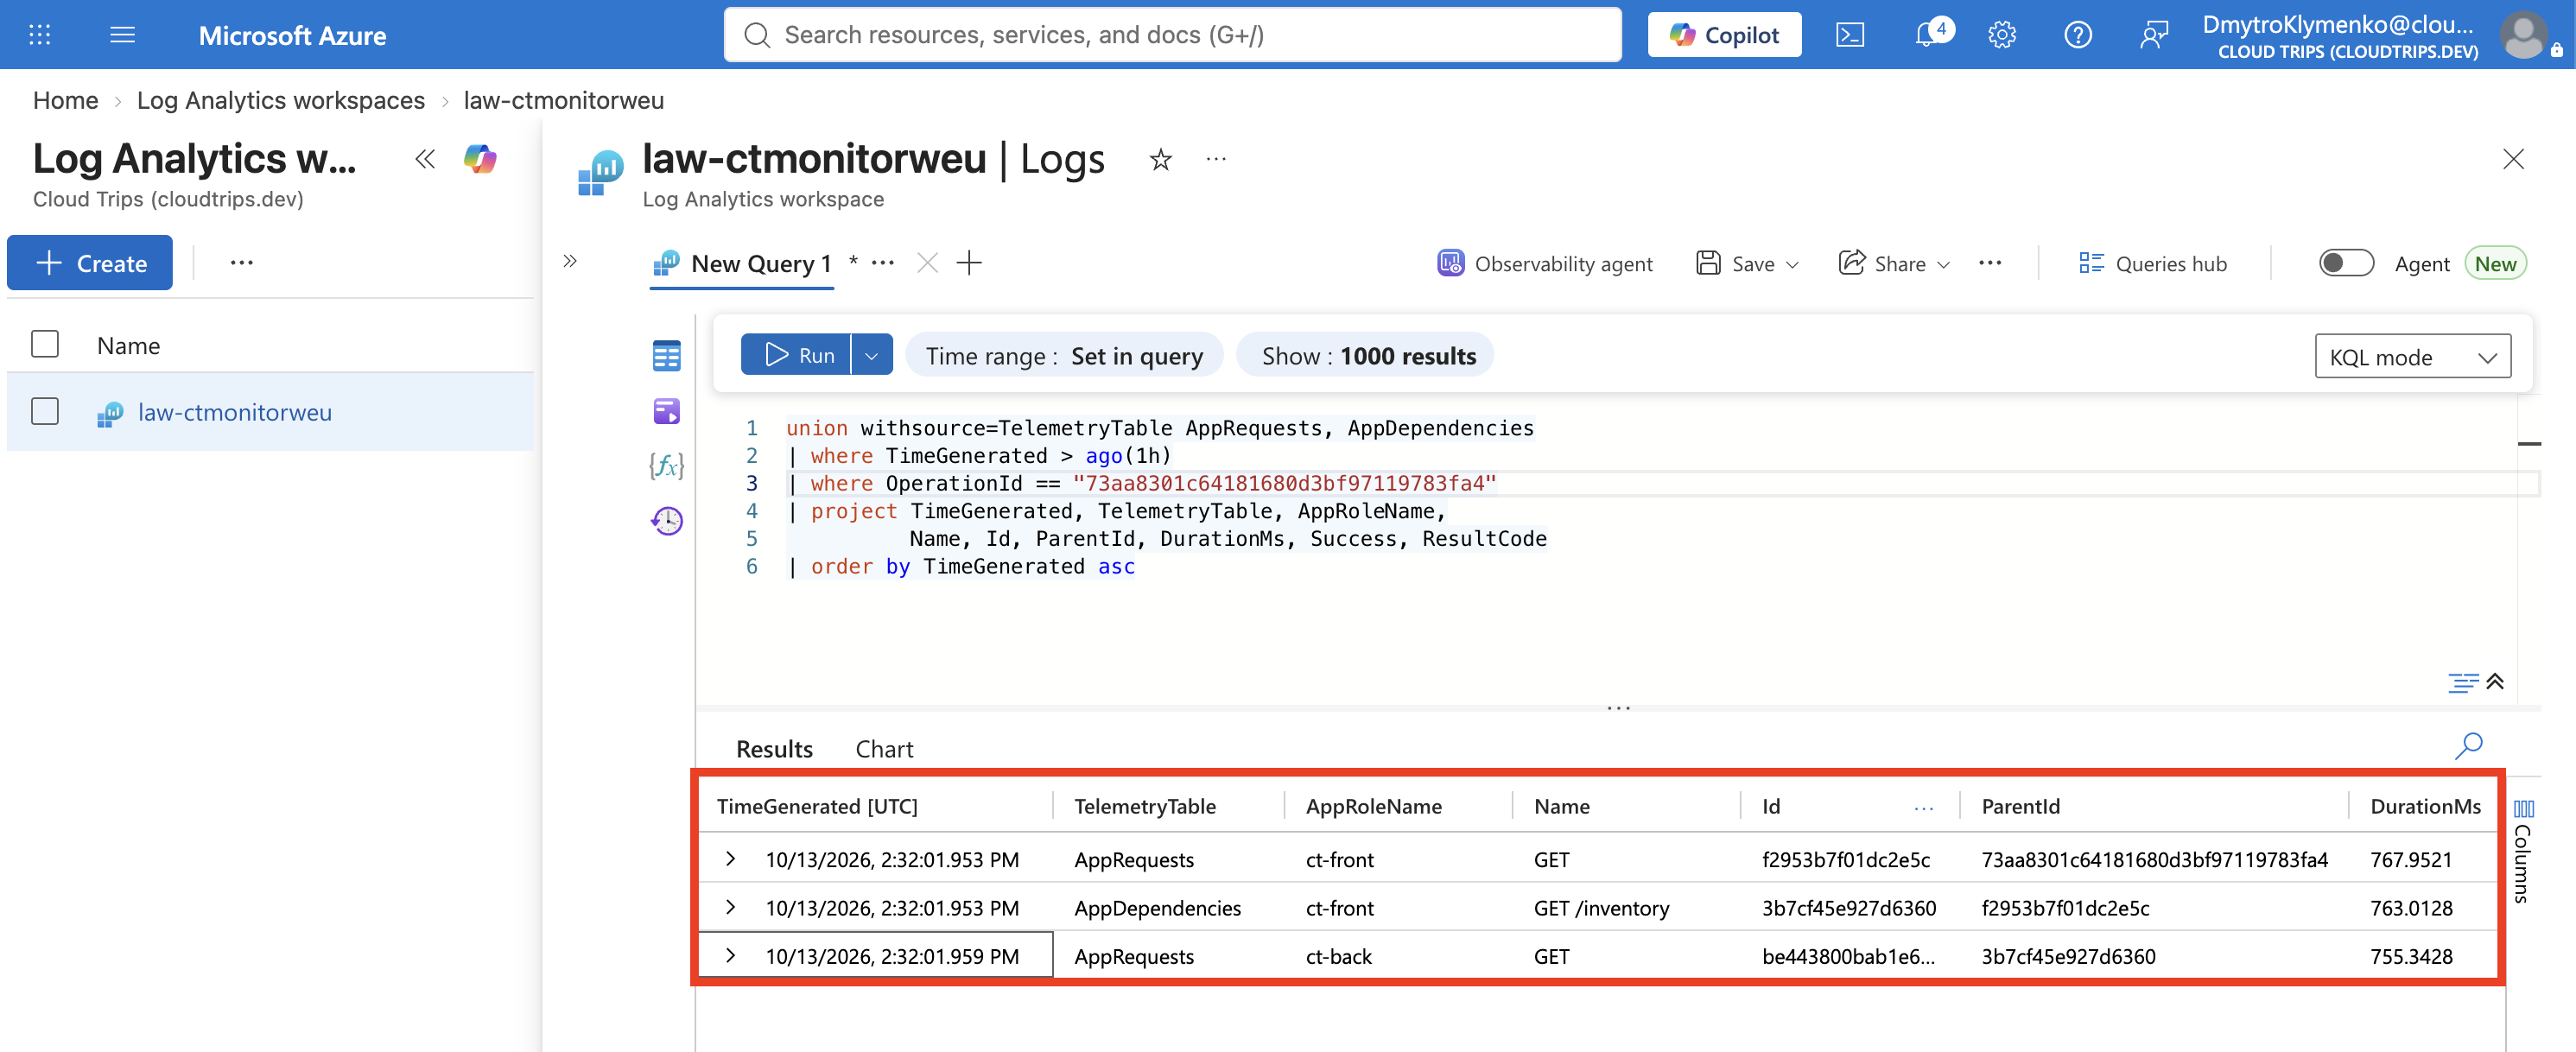Open the law-ctmonitorweu workspace link
The height and width of the screenshot is (1052, 2576).
[x=235, y=412]
